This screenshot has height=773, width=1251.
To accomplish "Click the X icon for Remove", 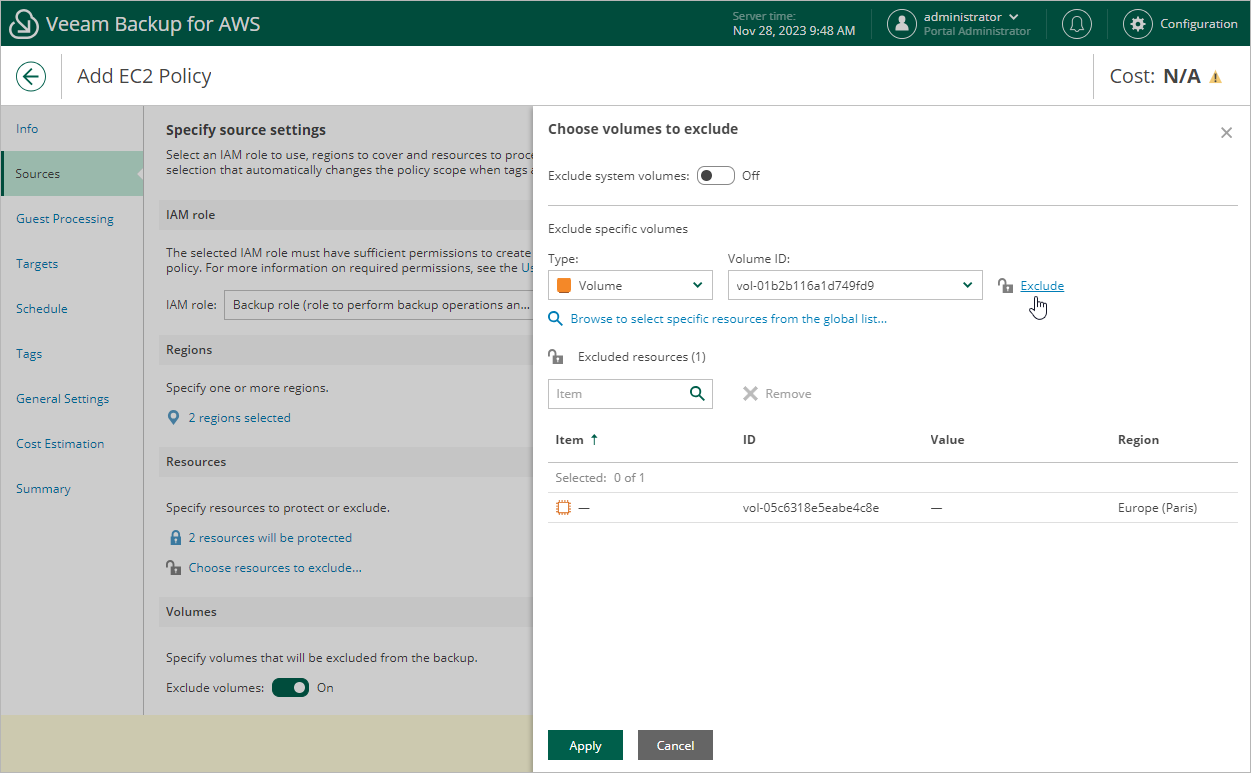I will coord(750,394).
